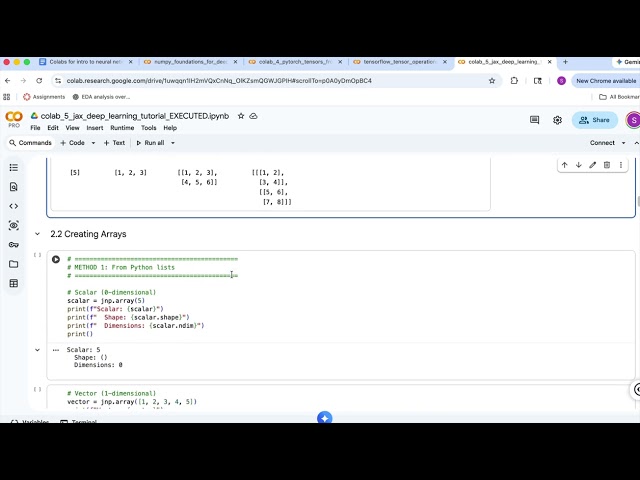Image resolution: width=640 pixels, height=480 pixels.
Task: Open Chrome profile avatar
Action: click(x=561, y=81)
